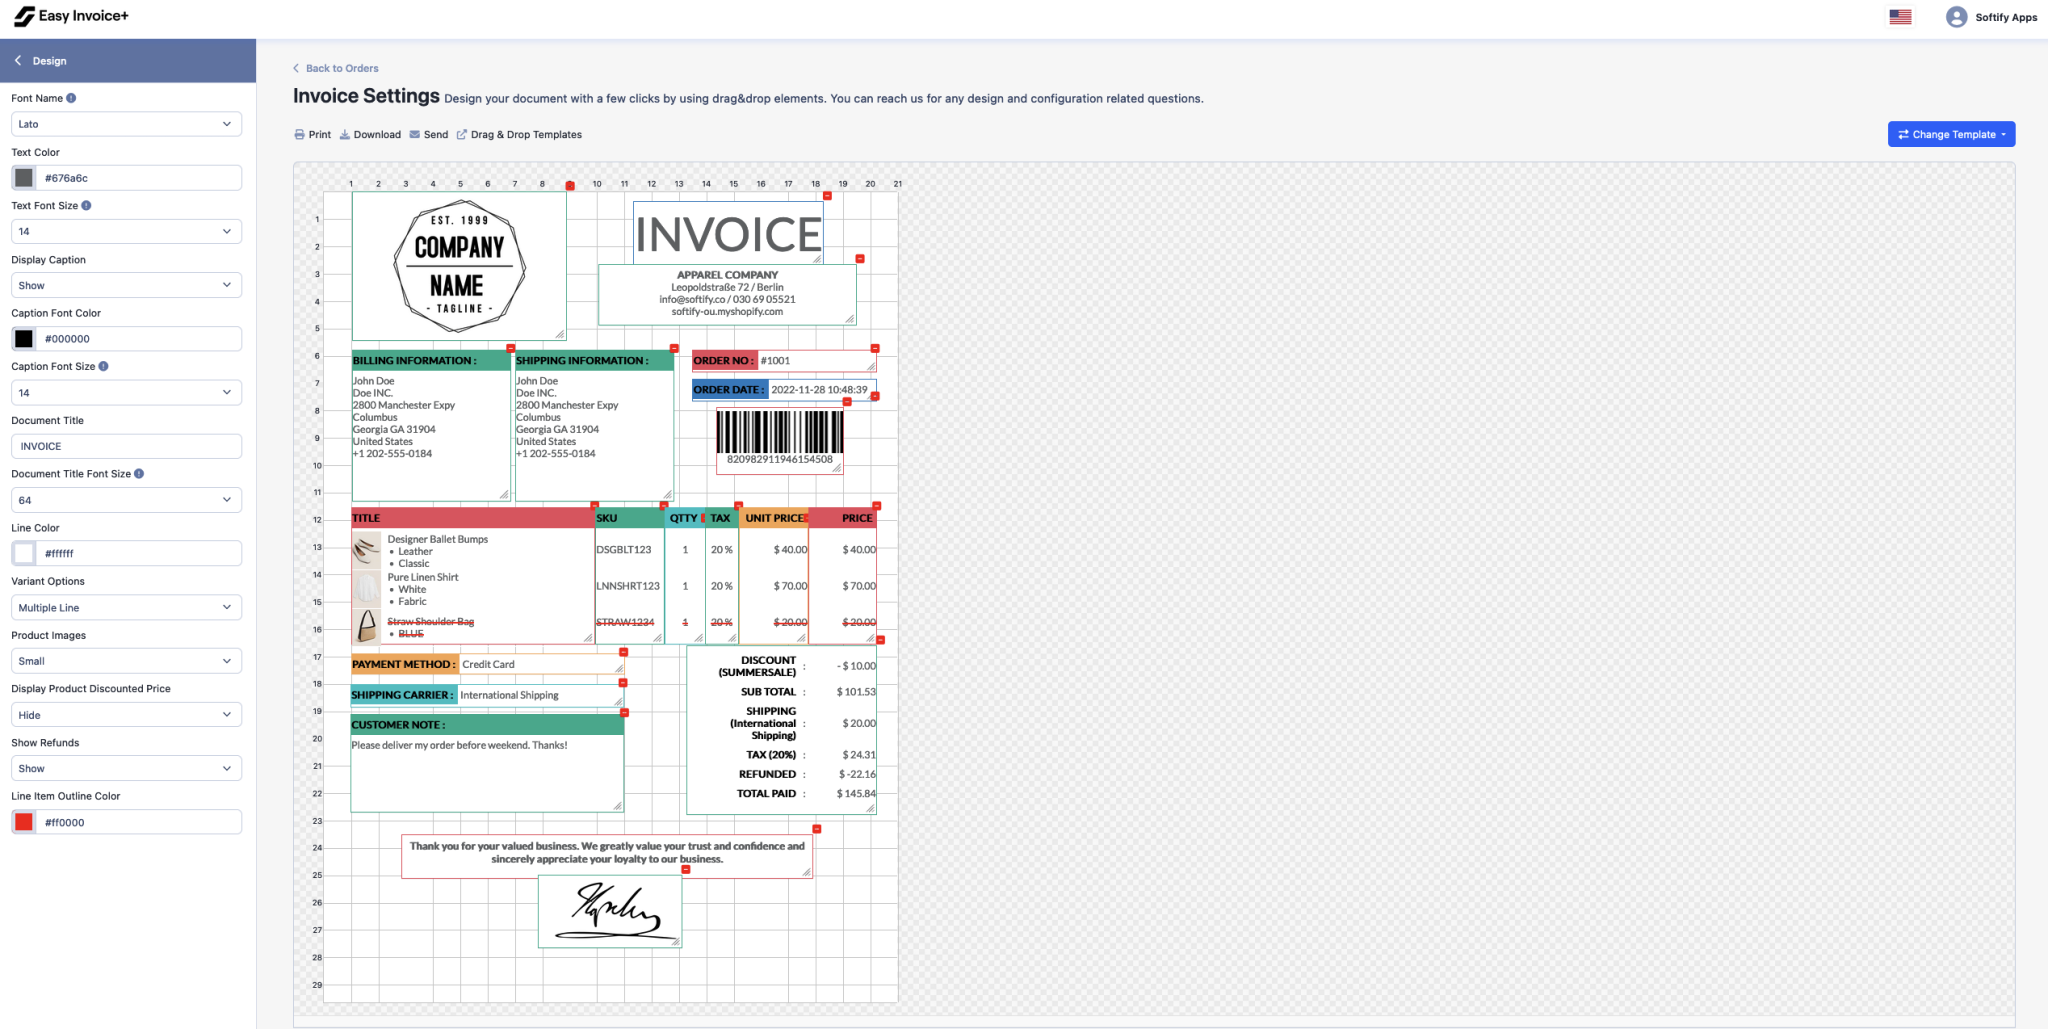Click the red delete handle on the signature element

687,870
